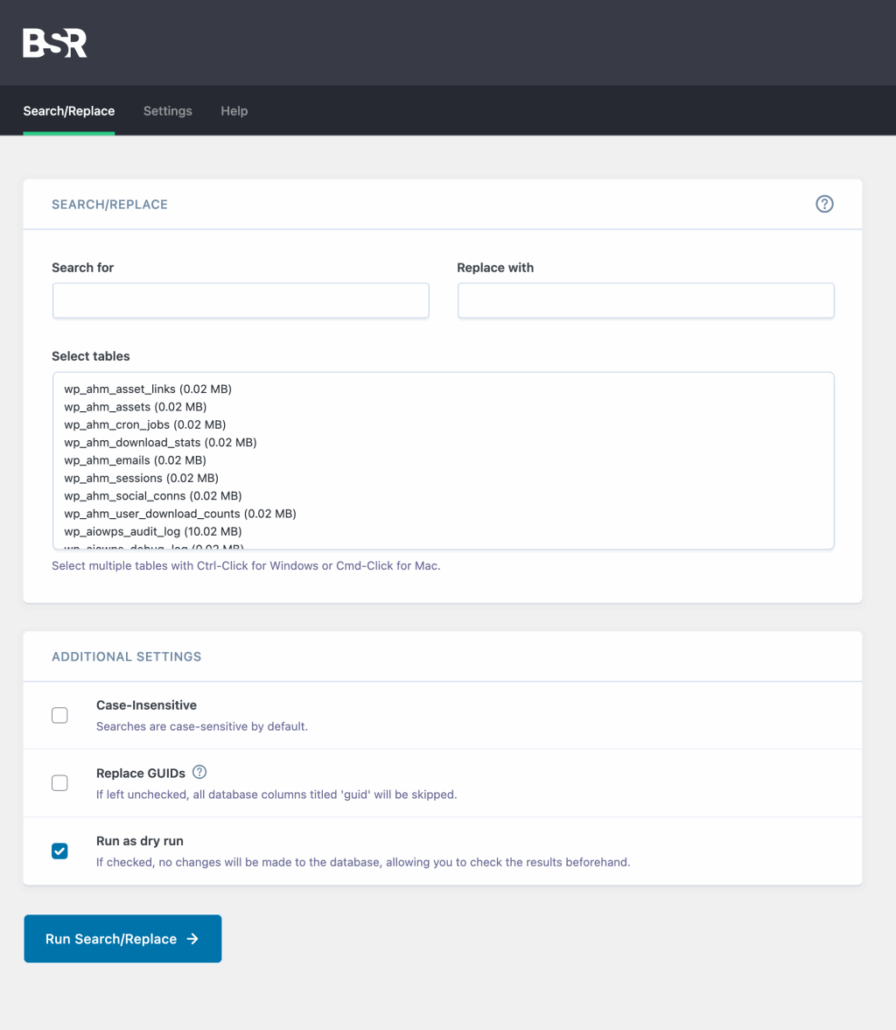896x1030 pixels.
Task: Choose wp_ahm_cron_jobs from the tables list
Action: (x=145, y=425)
